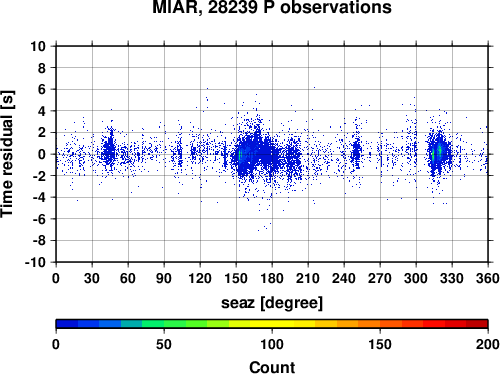The image size is (500, 374).
Task: Select the dark red colorbar segment near 200
Action: click(x=477, y=324)
